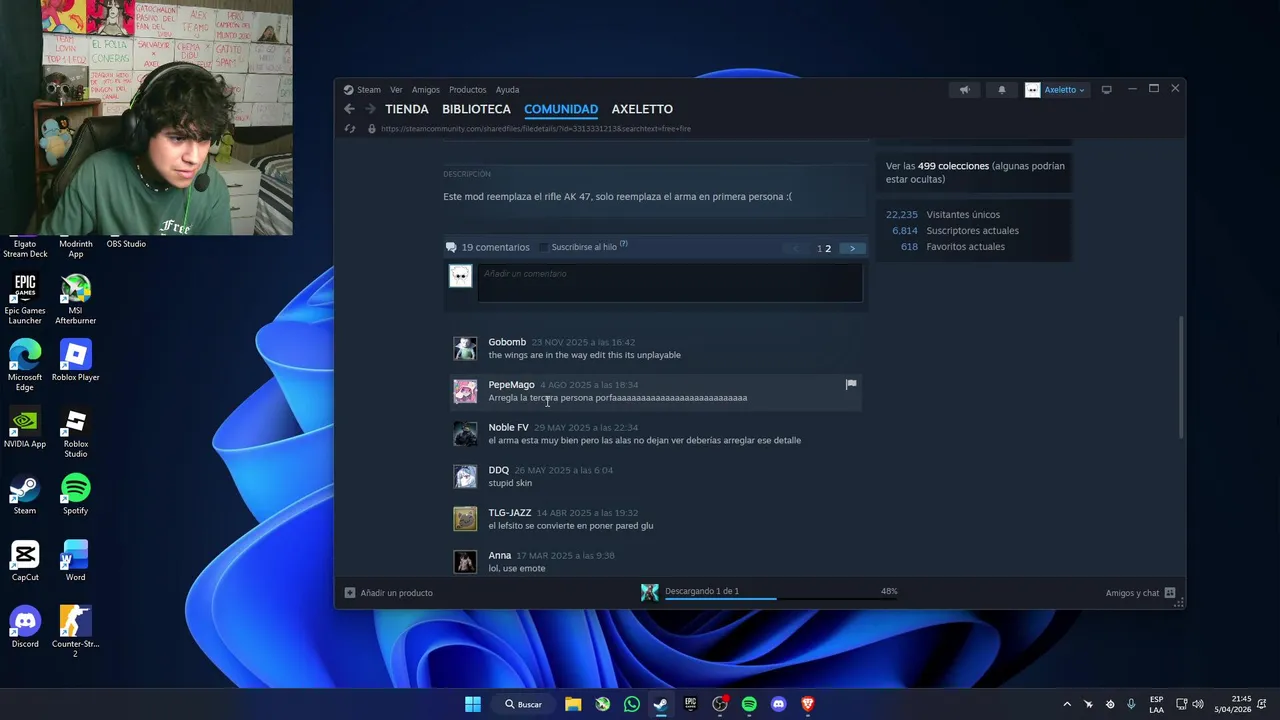Click the Añadir un comentario field
This screenshot has width=1280, height=720.
pos(669,283)
